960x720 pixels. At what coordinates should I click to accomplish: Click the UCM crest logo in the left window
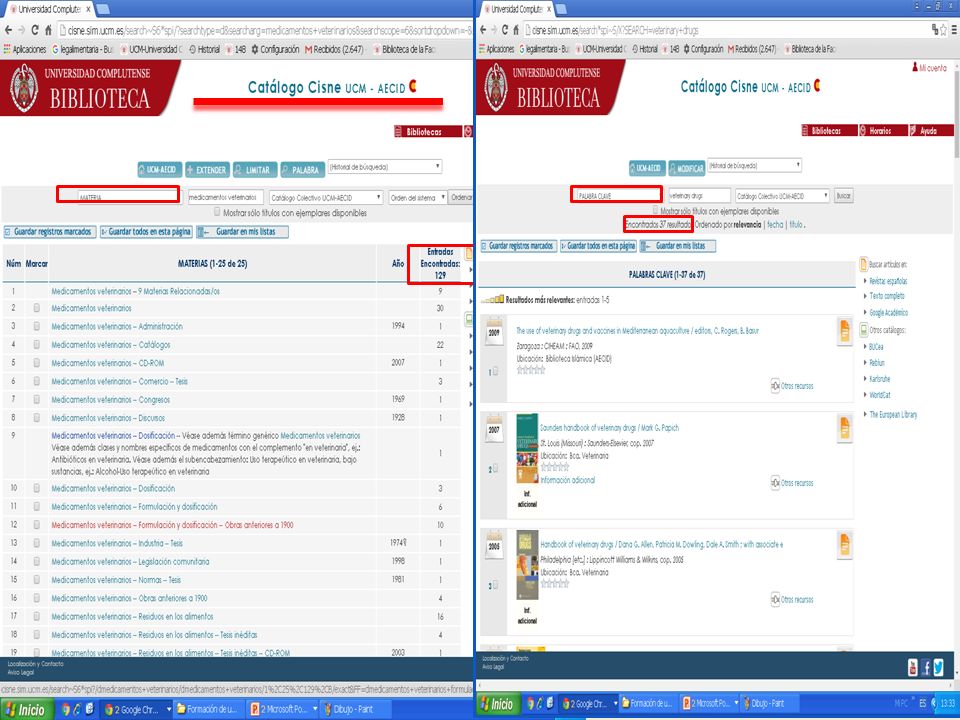(24, 88)
